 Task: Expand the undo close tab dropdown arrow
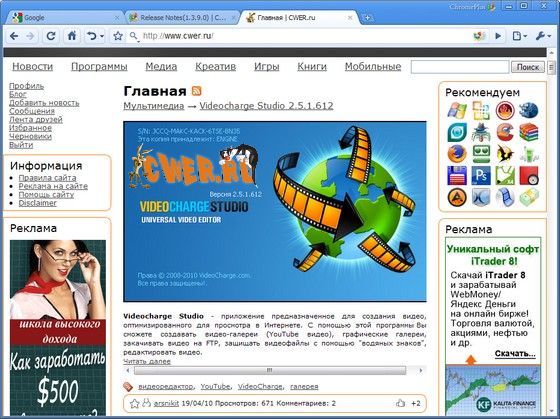pyautogui.click(x=102, y=36)
